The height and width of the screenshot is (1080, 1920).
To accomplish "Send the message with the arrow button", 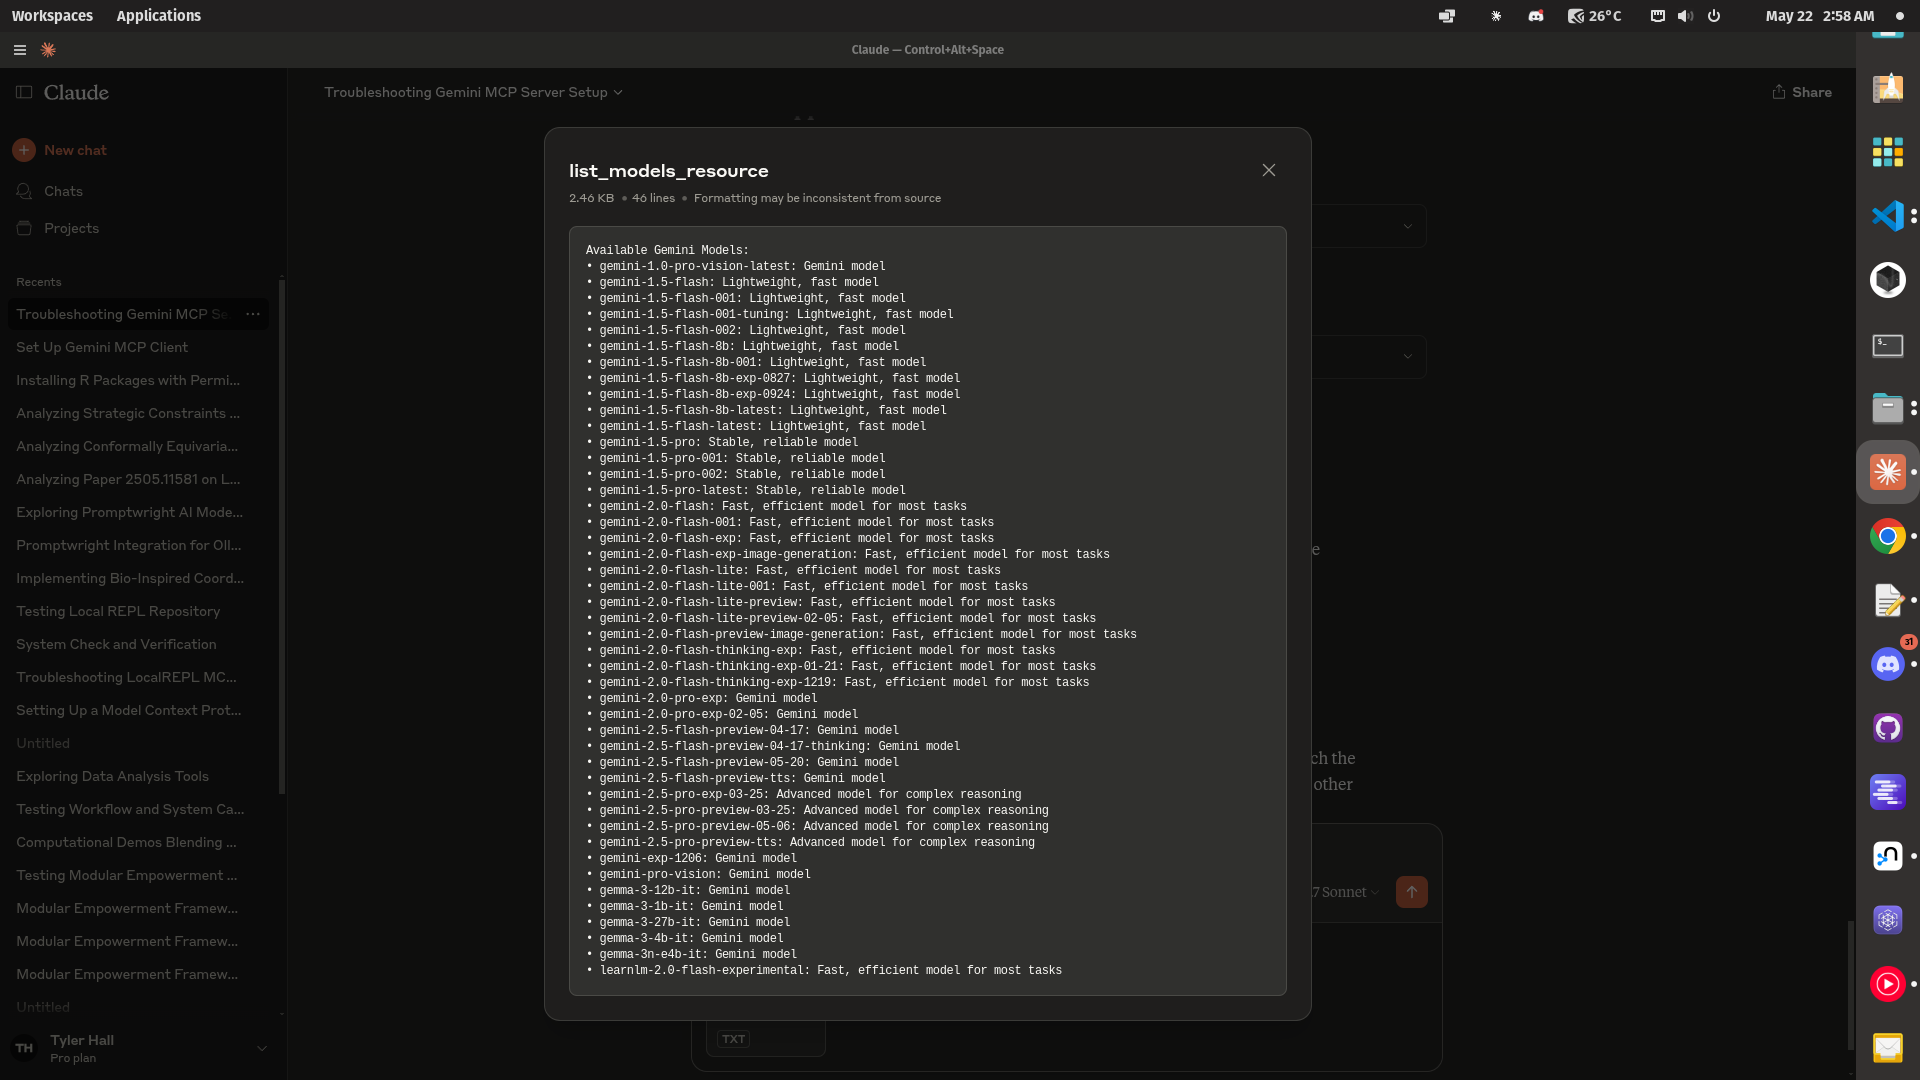I will pyautogui.click(x=1412, y=892).
